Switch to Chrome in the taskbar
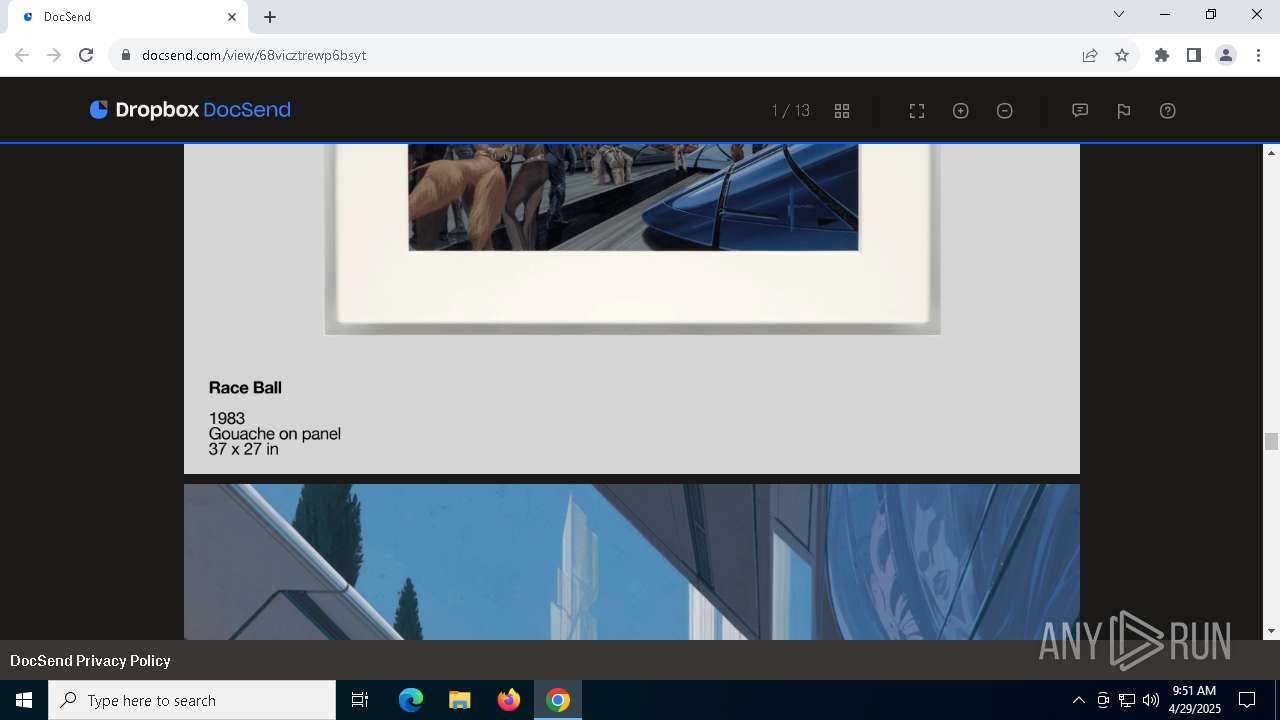Screen dimensions: 1280x720 pos(558,700)
